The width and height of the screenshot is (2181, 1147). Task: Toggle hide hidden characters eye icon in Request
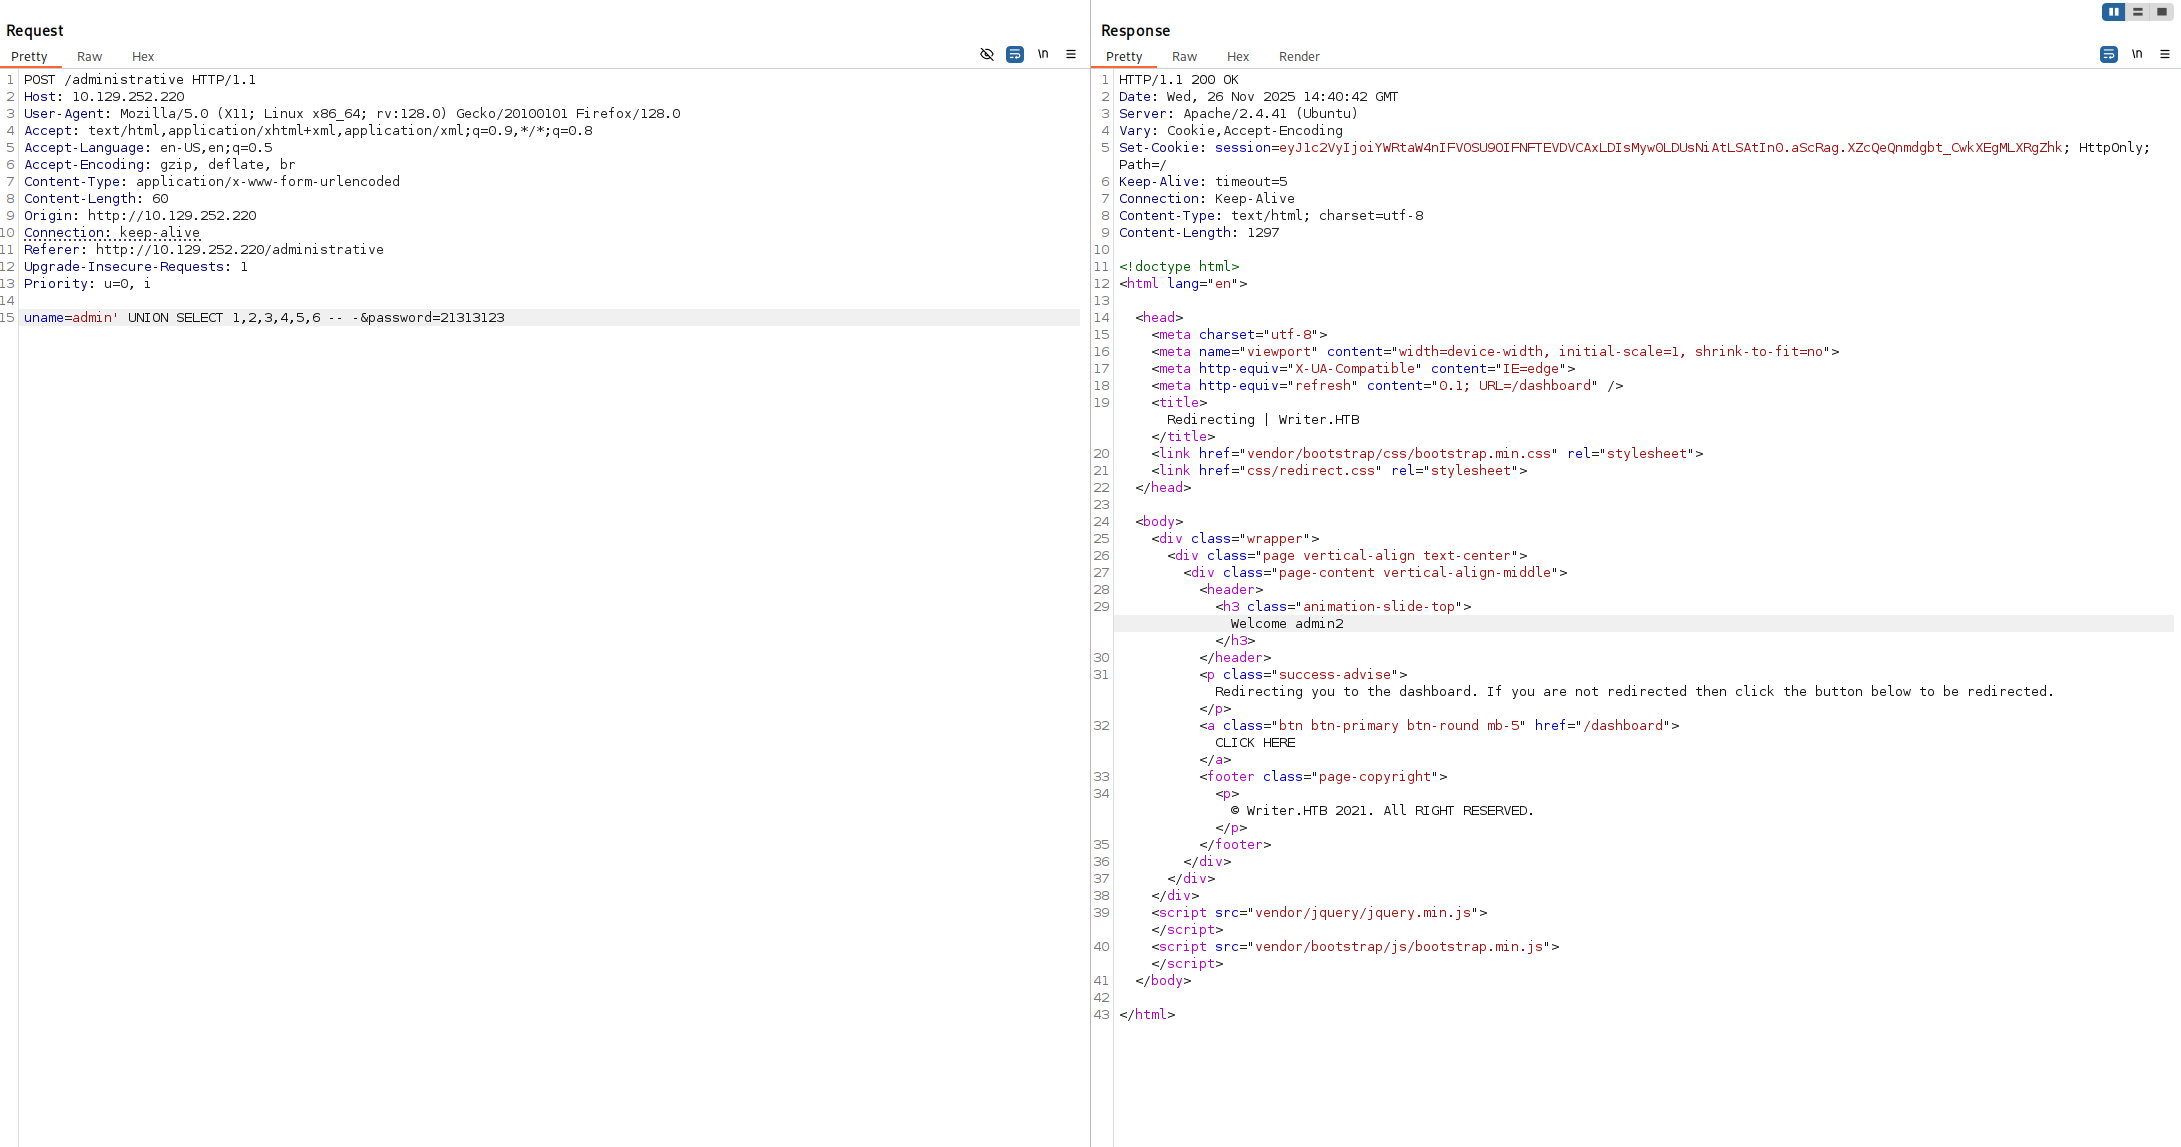click(987, 55)
